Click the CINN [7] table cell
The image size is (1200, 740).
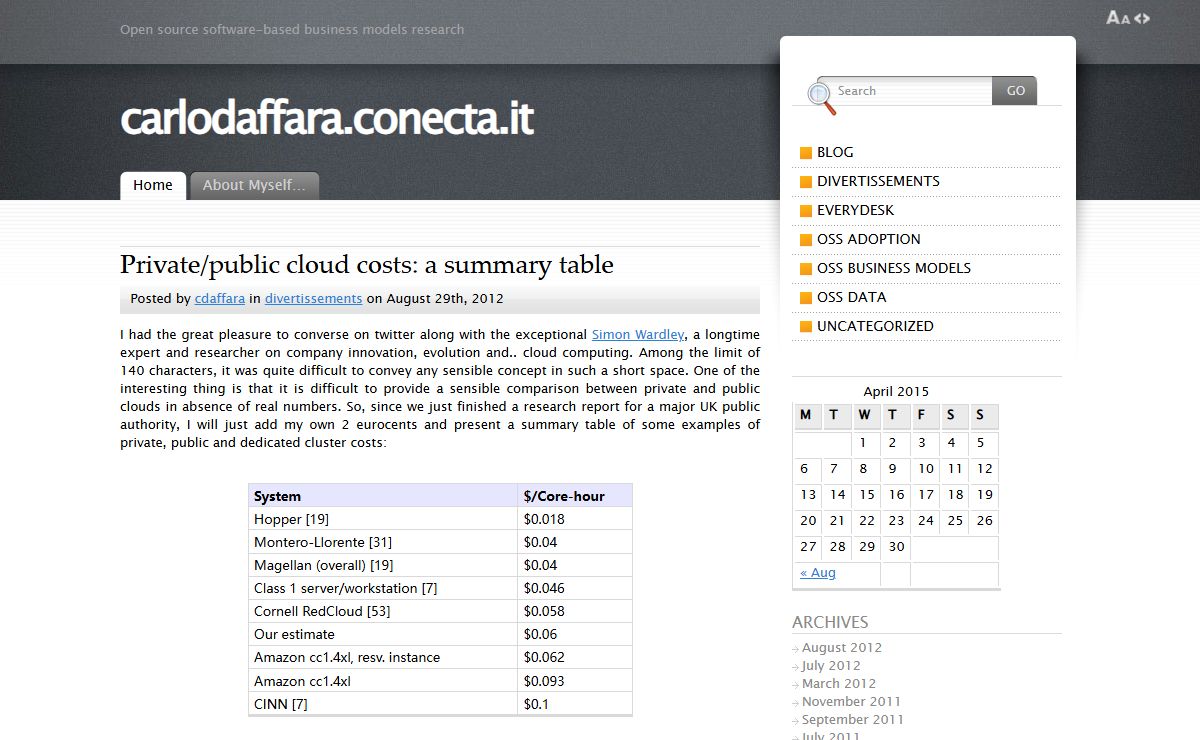click(383, 704)
